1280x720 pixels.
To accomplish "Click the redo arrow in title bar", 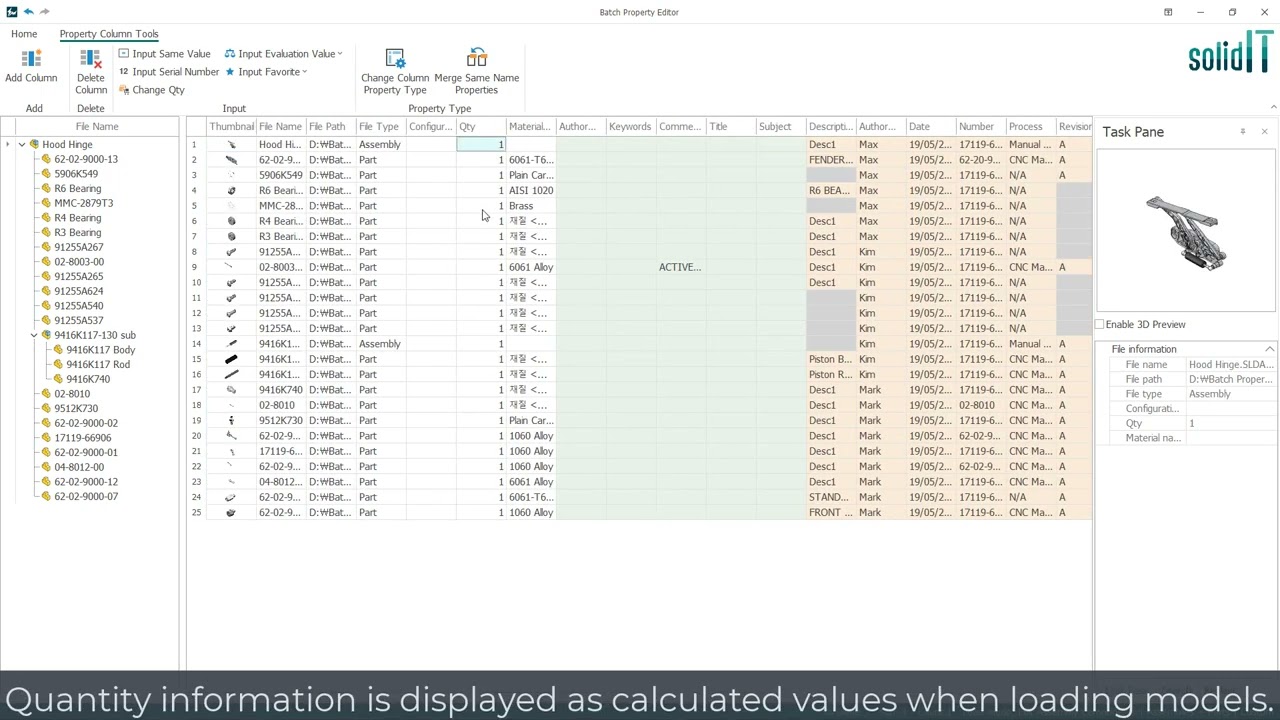I will [x=44, y=12].
